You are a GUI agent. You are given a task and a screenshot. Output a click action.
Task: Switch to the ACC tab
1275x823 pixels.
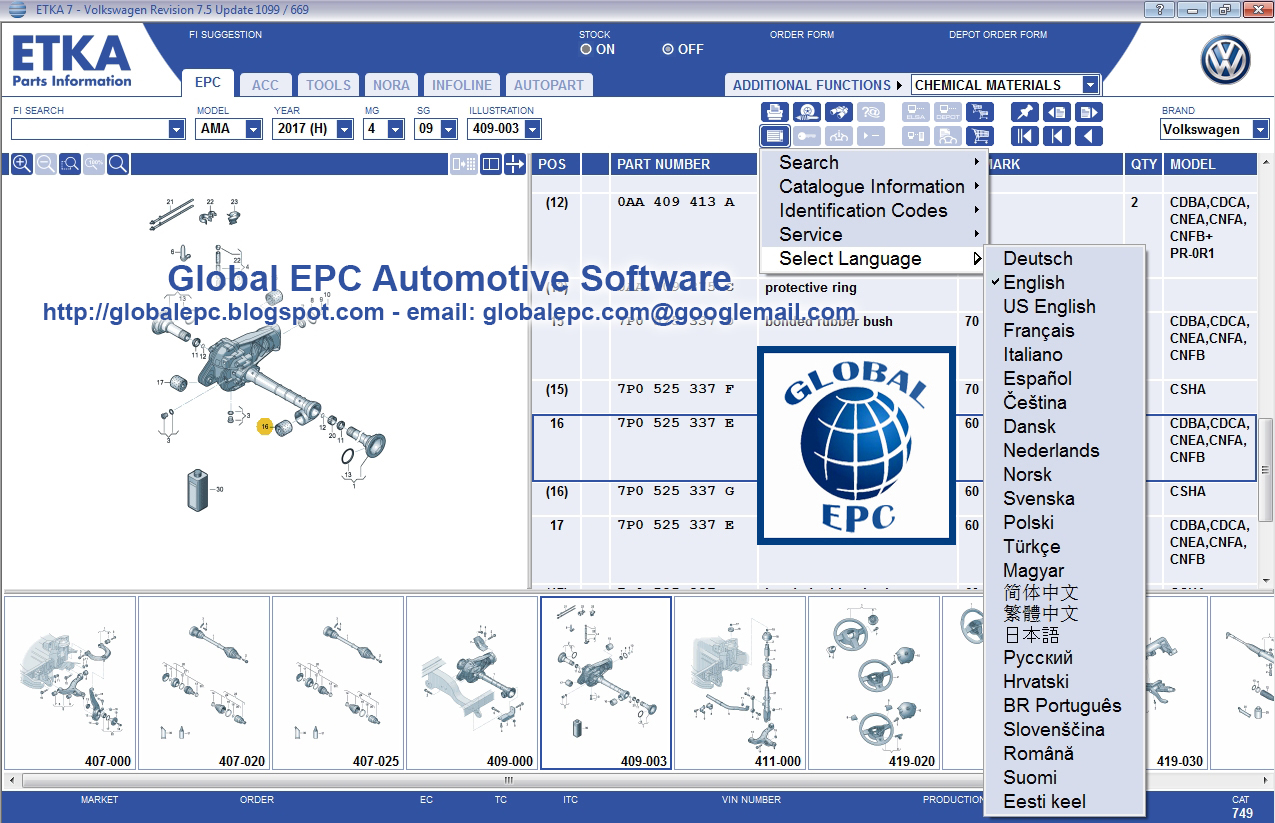coord(265,85)
